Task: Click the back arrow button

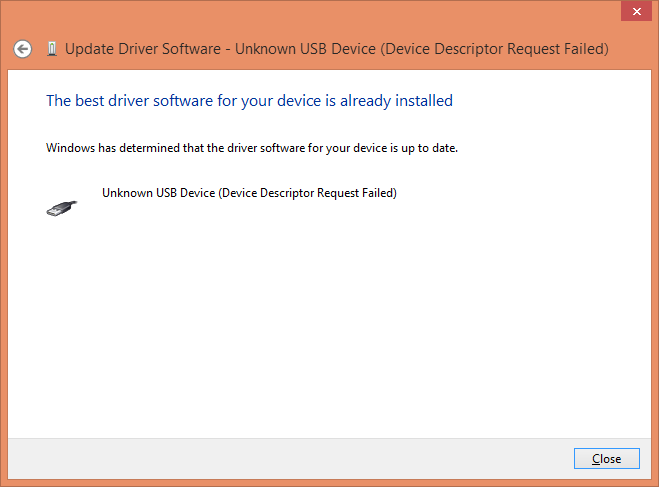Action: [x=23, y=48]
